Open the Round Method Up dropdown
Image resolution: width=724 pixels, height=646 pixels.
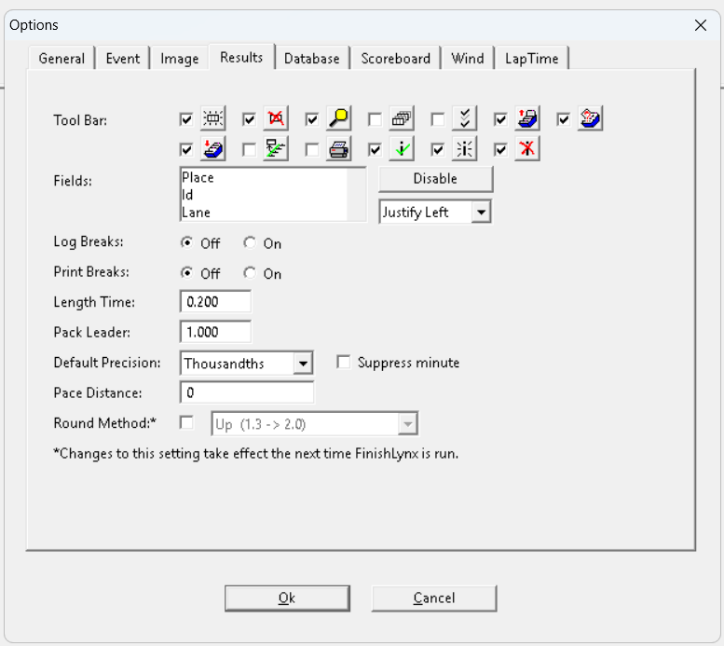point(406,424)
